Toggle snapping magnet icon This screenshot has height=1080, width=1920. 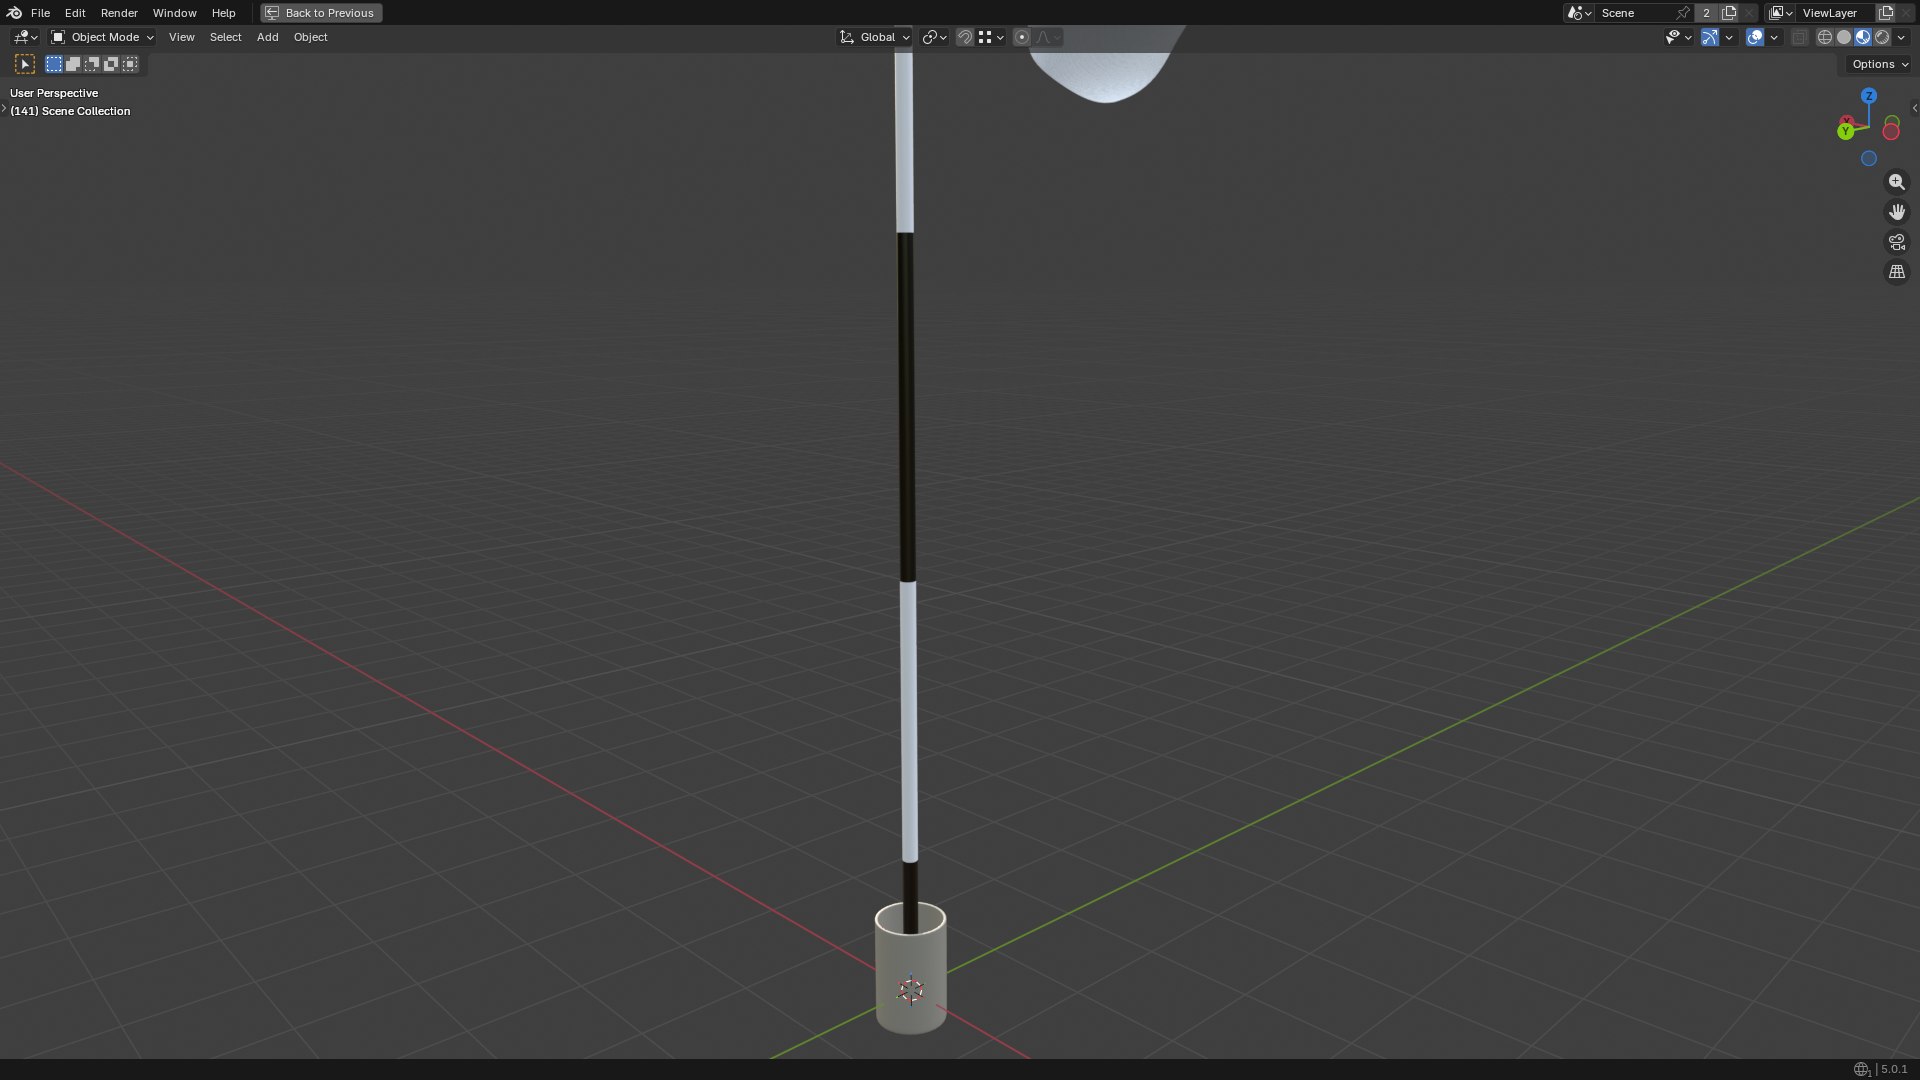(x=965, y=37)
